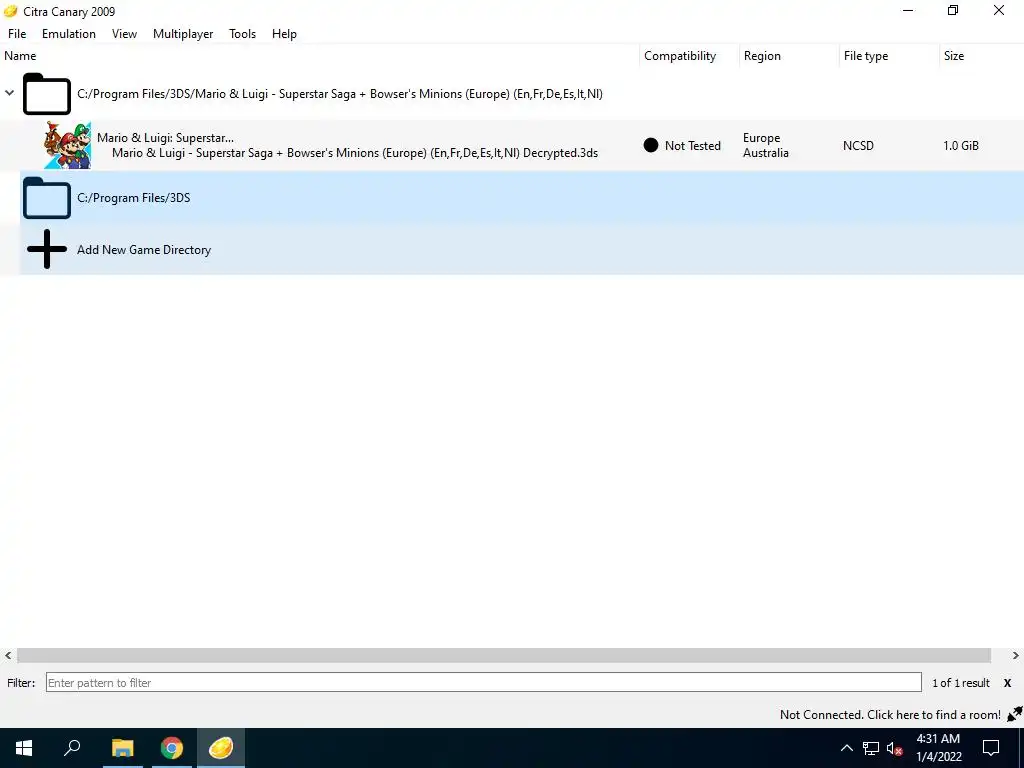
Task: Clear the filter with X button
Action: (1007, 683)
